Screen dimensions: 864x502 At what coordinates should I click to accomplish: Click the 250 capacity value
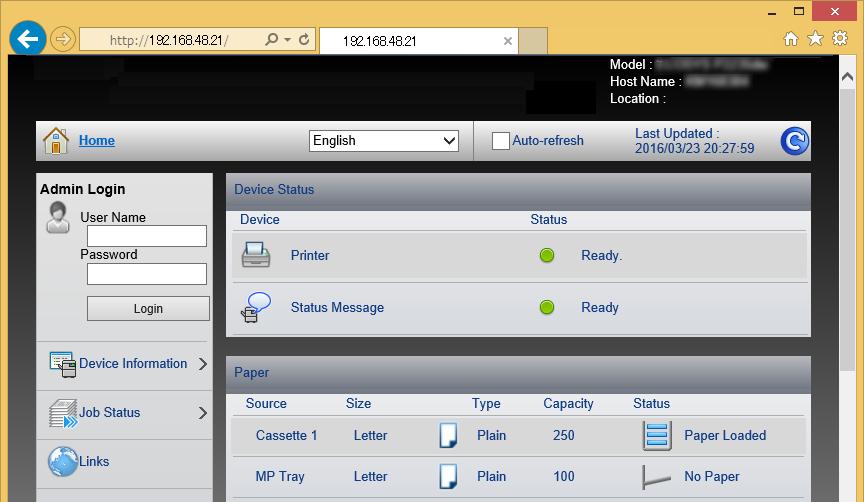pyautogui.click(x=564, y=435)
